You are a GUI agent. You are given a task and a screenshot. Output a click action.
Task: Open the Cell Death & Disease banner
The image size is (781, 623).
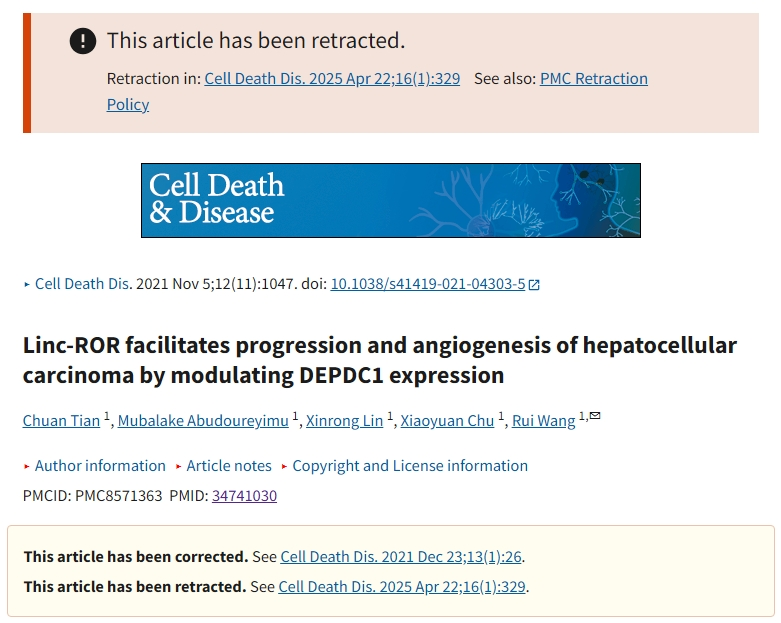click(391, 200)
